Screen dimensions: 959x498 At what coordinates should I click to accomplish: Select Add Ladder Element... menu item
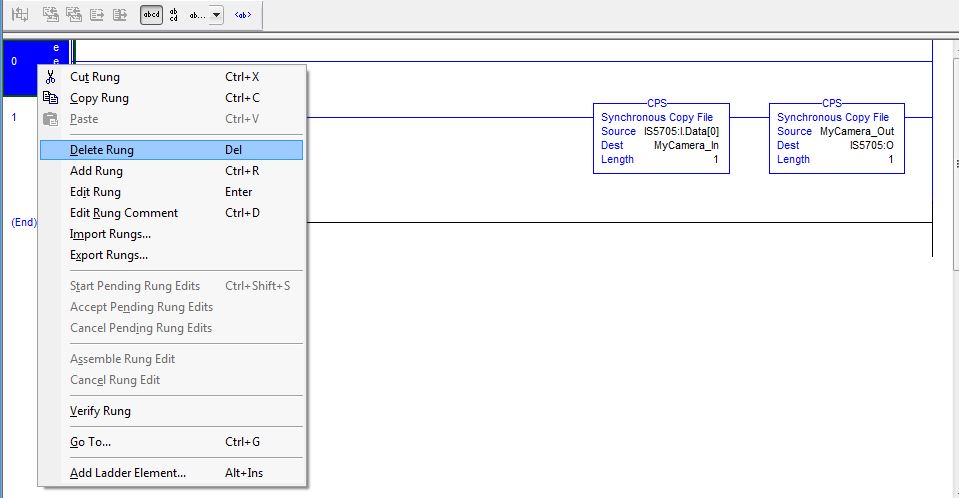128,473
